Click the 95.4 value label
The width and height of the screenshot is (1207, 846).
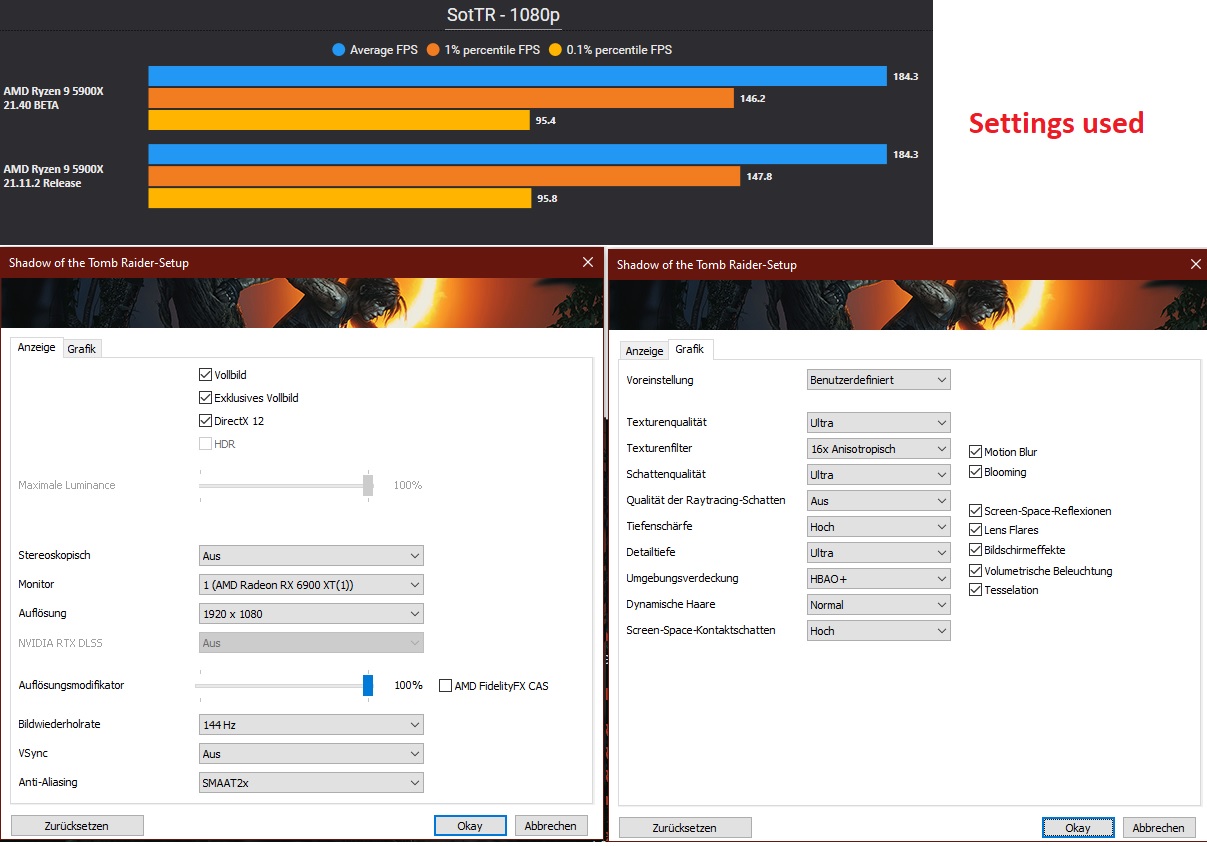[x=546, y=120]
